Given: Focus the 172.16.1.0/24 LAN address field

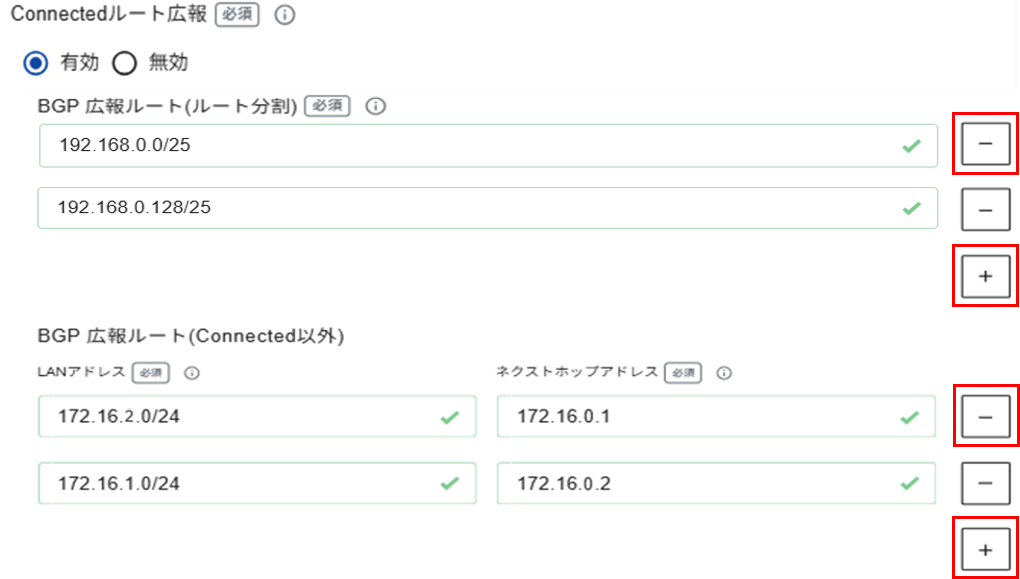Looking at the screenshot, I should (x=257, y=483).
